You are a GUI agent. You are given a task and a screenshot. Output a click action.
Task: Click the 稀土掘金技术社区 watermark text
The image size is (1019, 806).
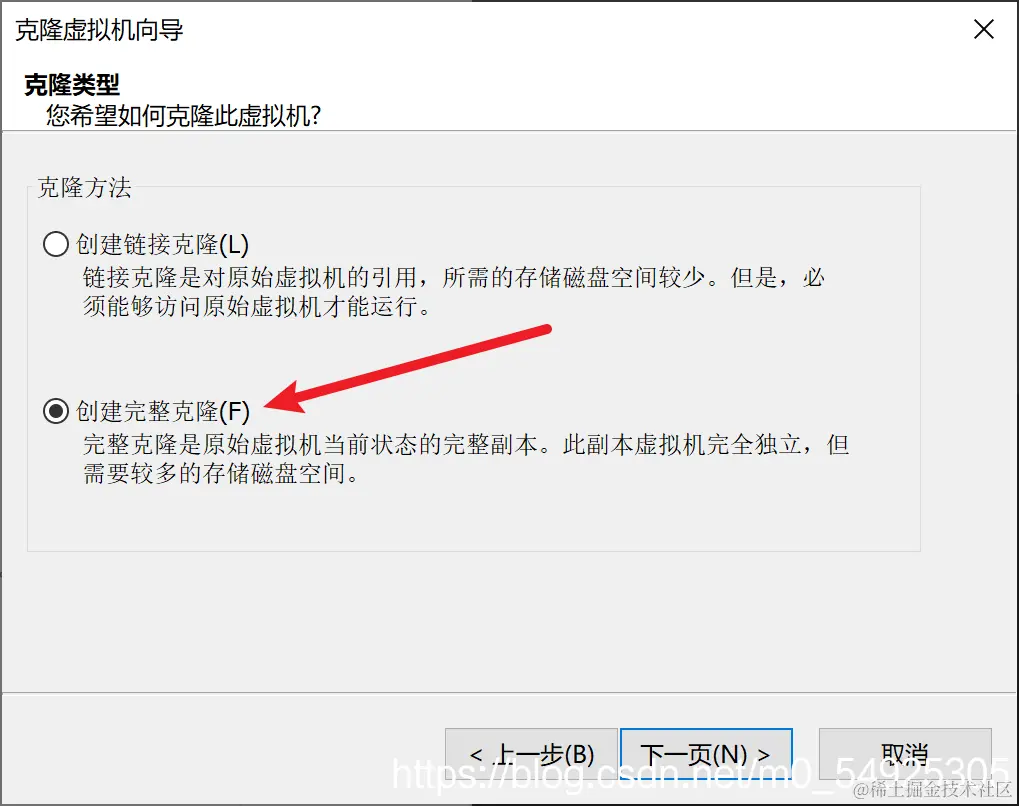pos(933,789)
